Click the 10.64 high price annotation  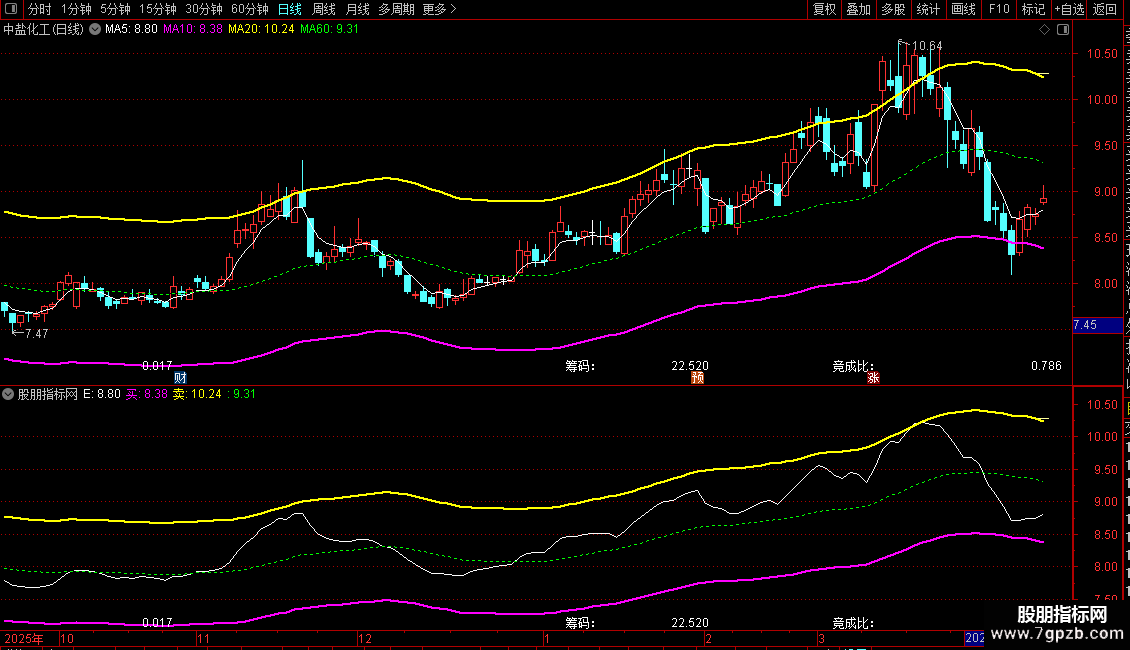pos(927,46)
